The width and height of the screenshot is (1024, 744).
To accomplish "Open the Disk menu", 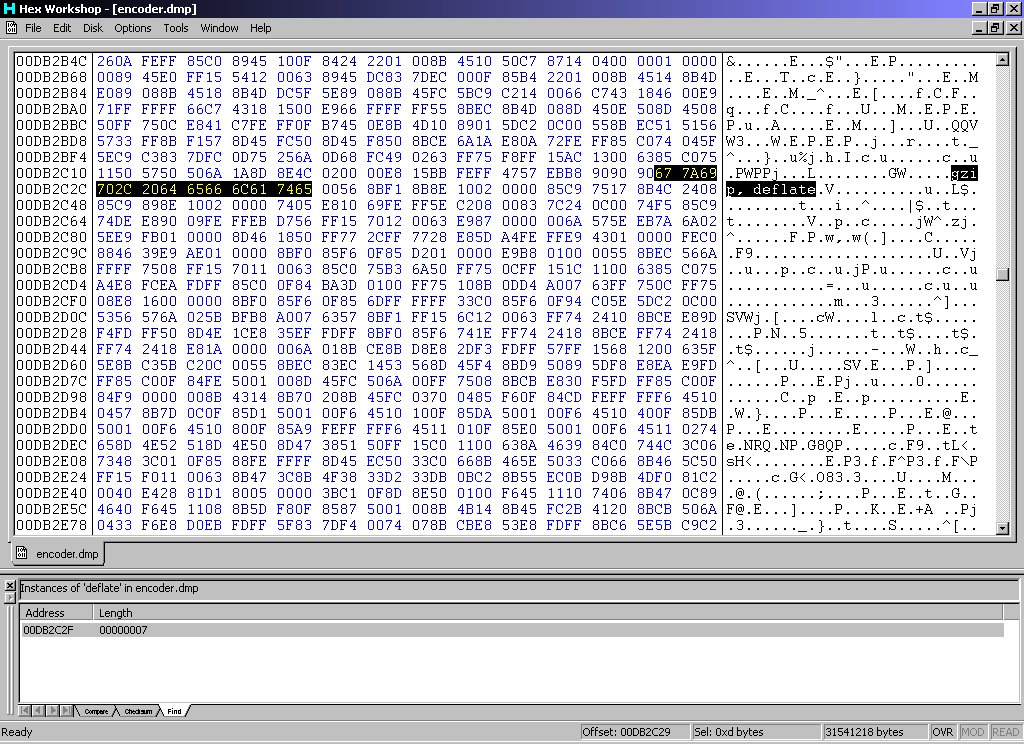I will [x=93, y=28].
